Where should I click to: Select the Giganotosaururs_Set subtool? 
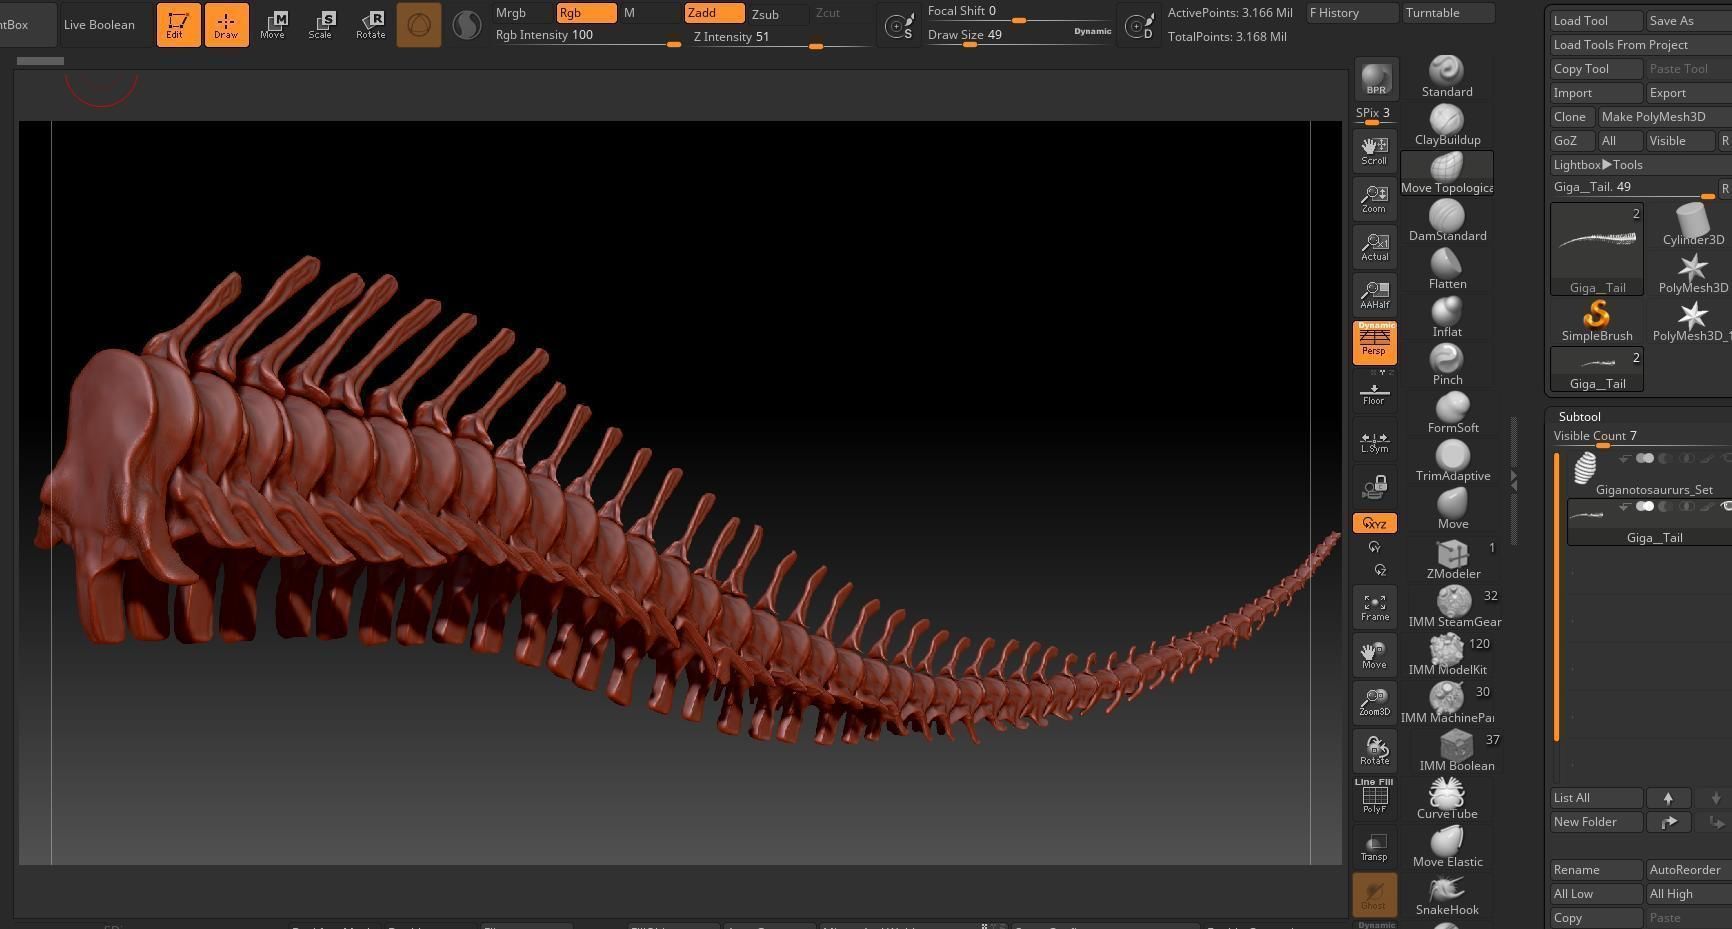coord(1648,473)
